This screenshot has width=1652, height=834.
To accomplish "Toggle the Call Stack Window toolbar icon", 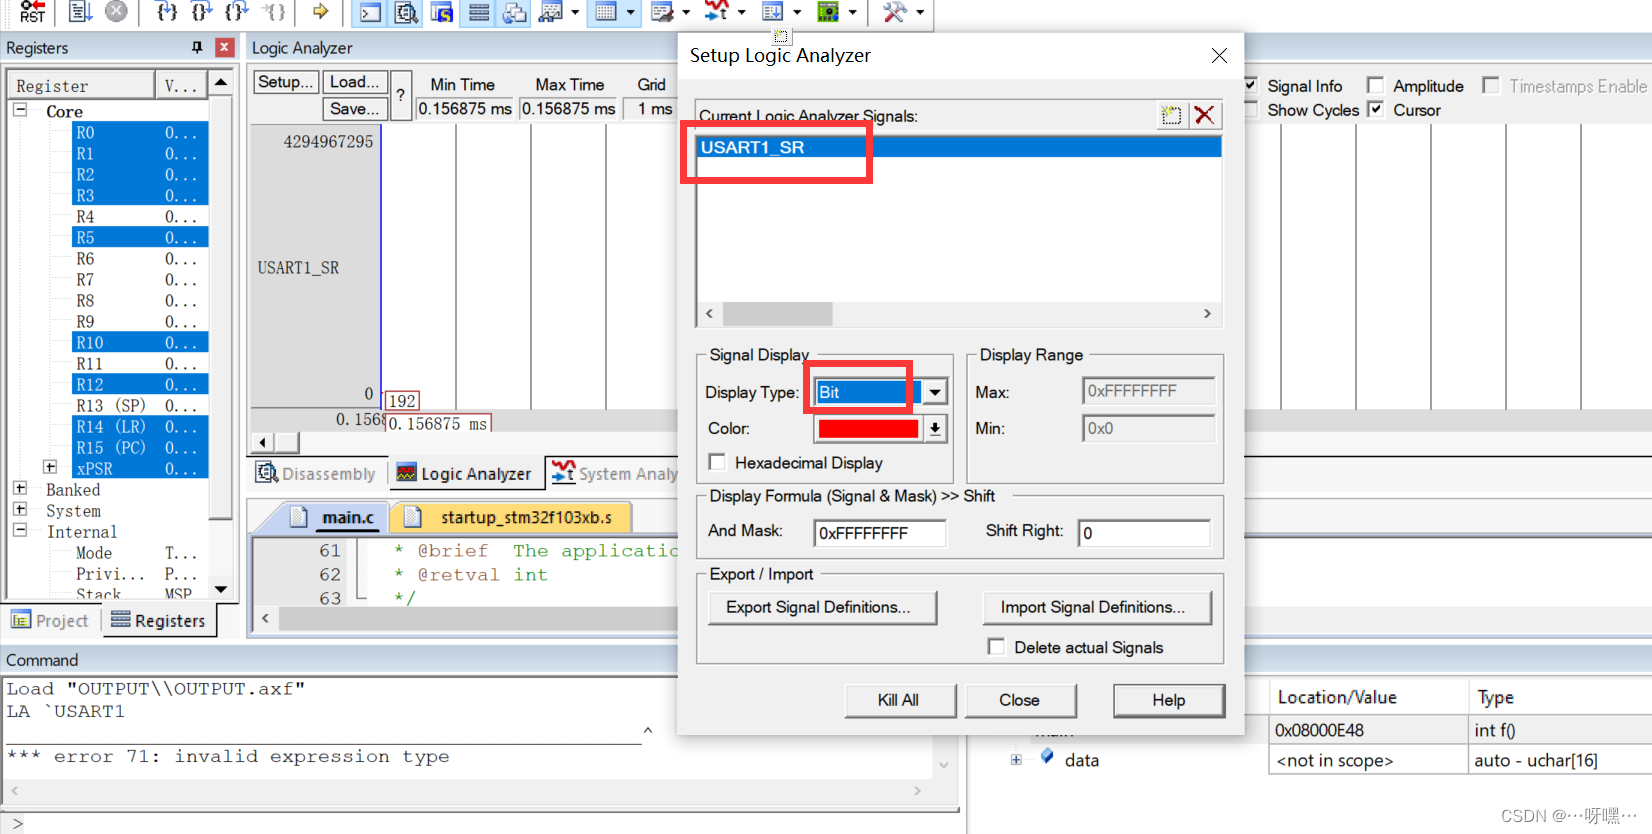I will [515, 12].
